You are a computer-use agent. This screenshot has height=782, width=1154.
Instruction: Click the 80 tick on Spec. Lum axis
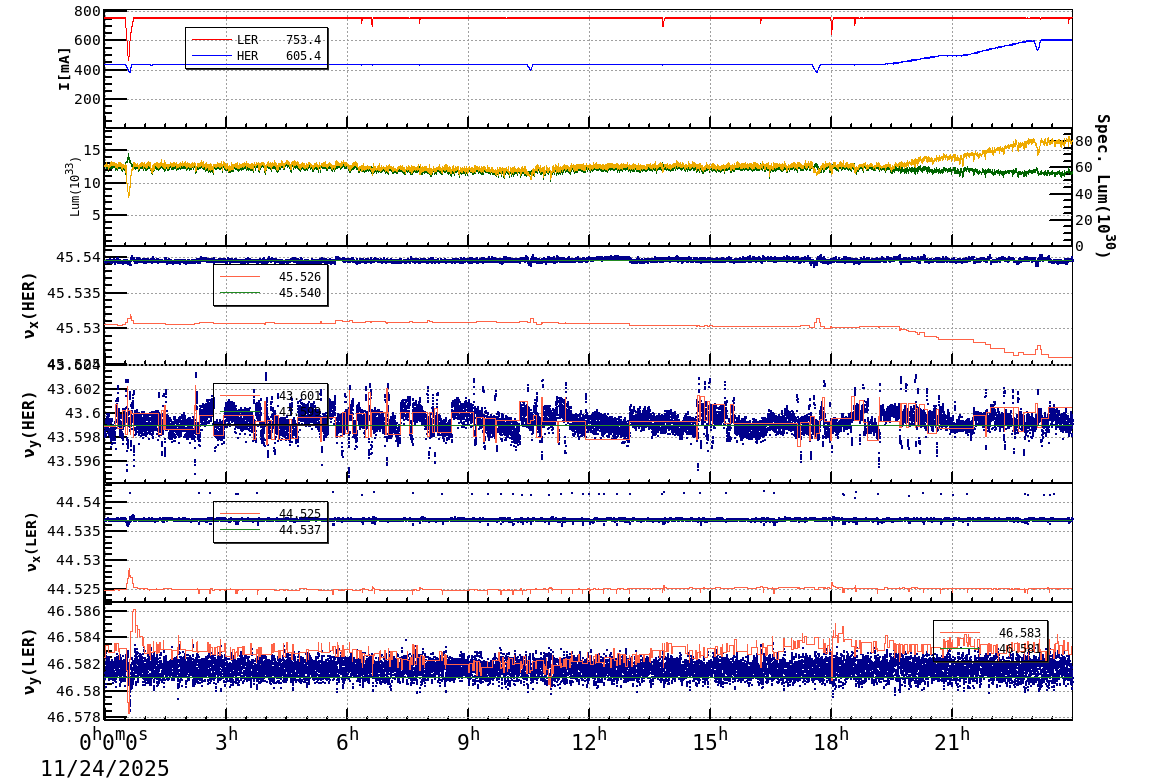click(x=1083, y=141)
